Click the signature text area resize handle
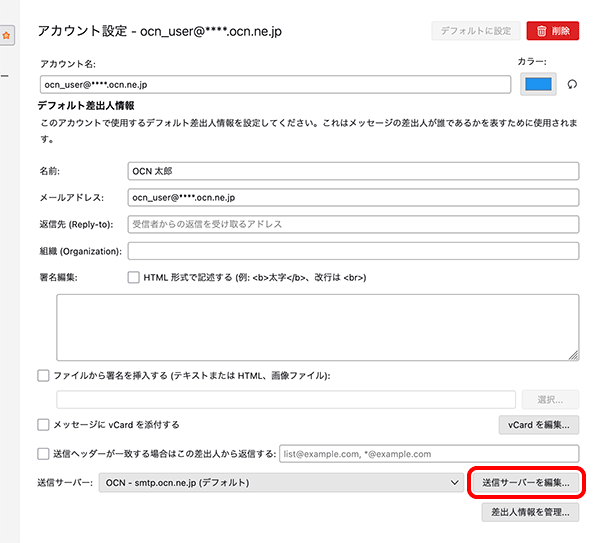Screen dimensions: 600x543 pos(574,354)
